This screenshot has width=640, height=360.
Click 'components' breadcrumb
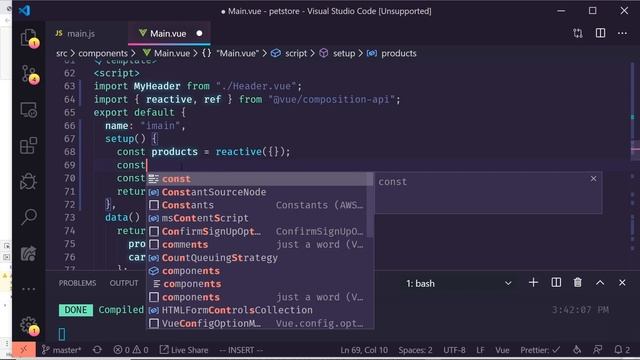coord(103,53)
